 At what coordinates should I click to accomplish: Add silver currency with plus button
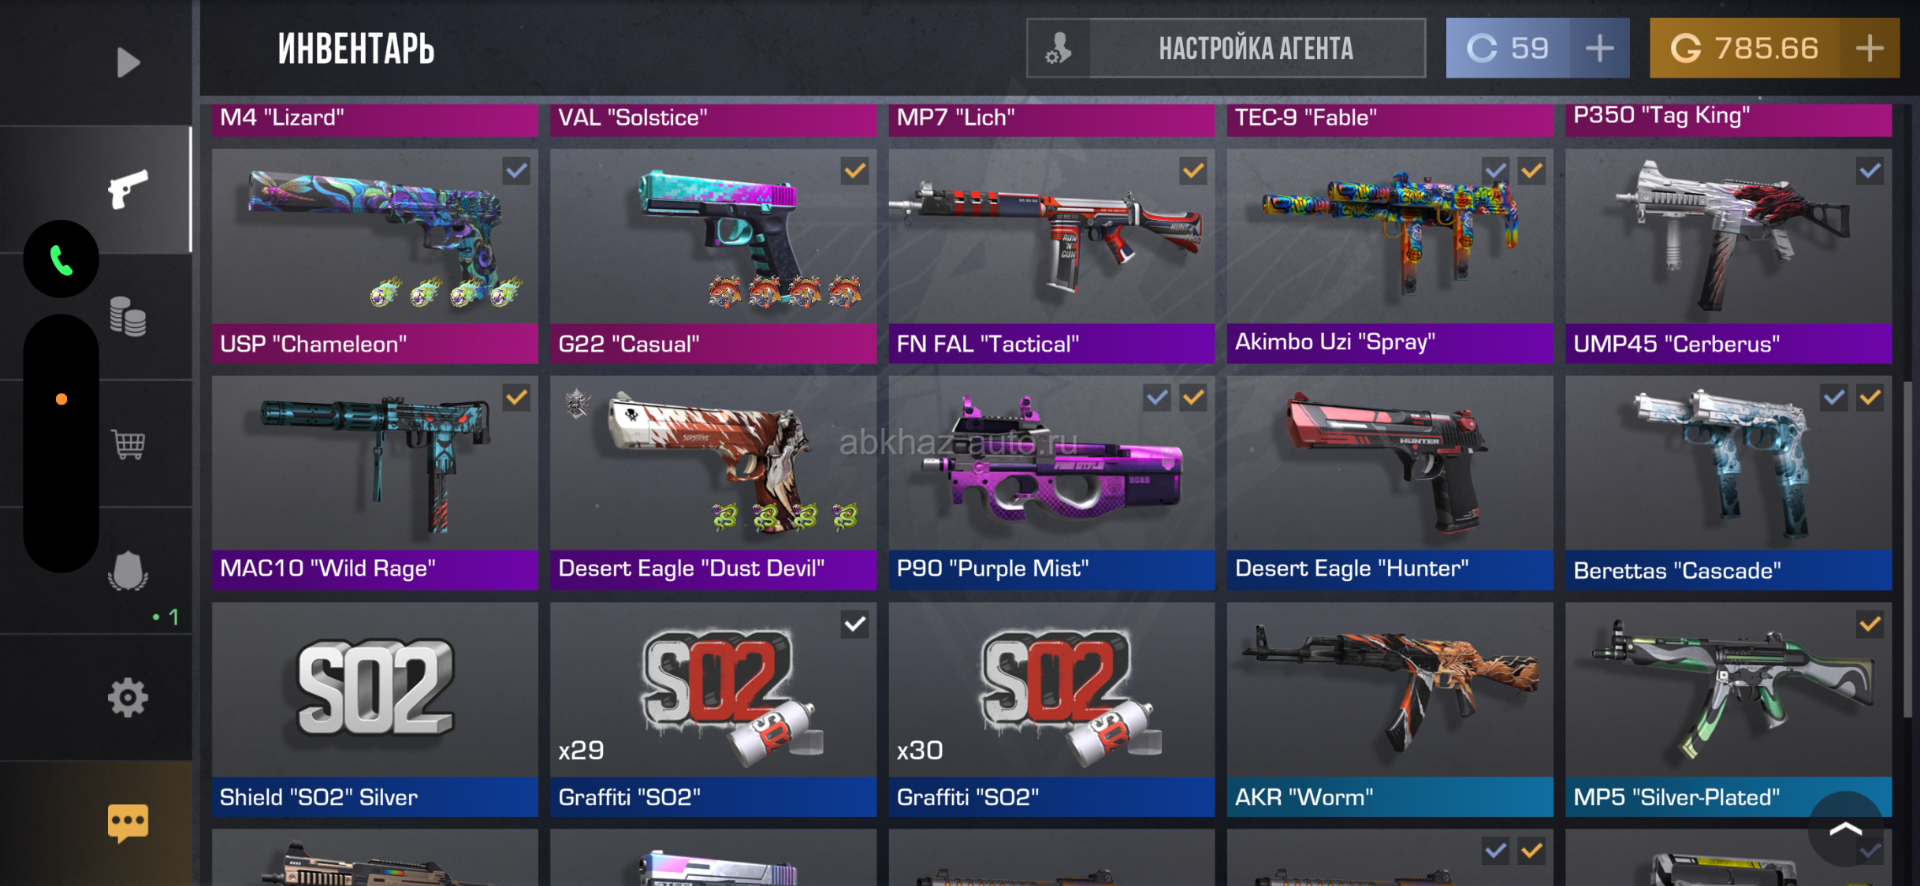[x=1600, y=48]
